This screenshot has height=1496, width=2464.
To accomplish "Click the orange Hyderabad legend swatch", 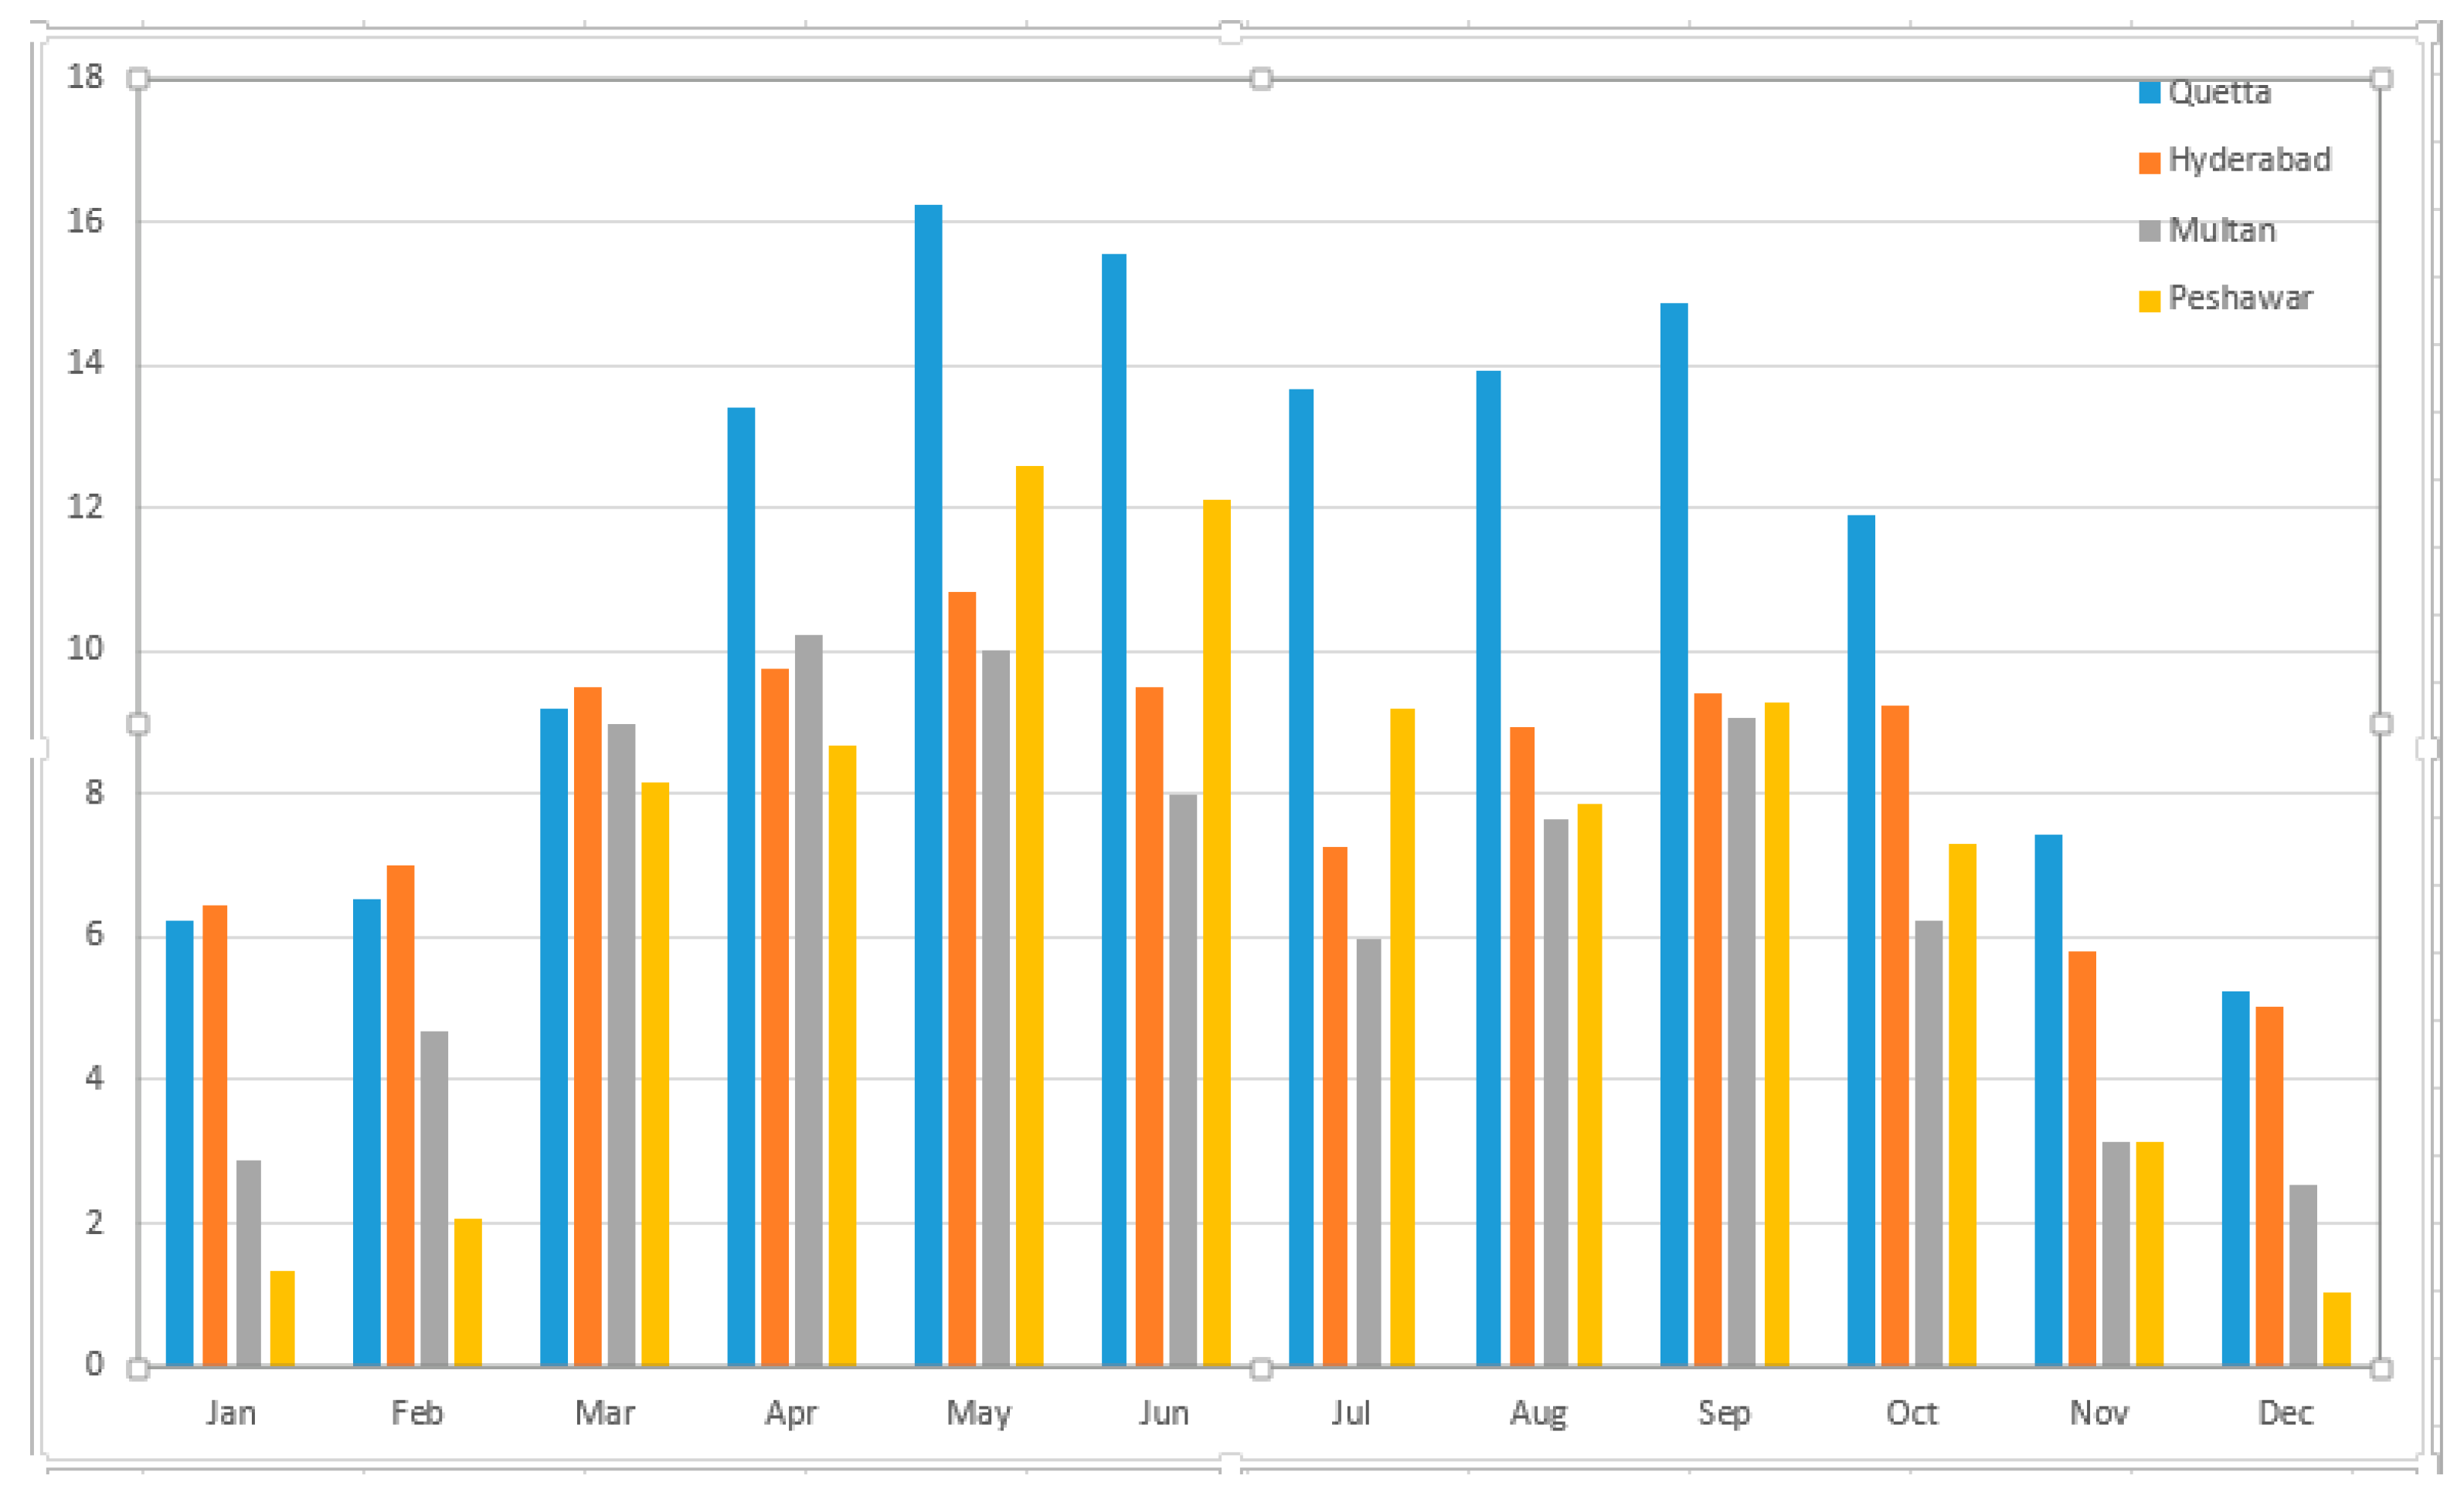I will (x=2149, y=163).
